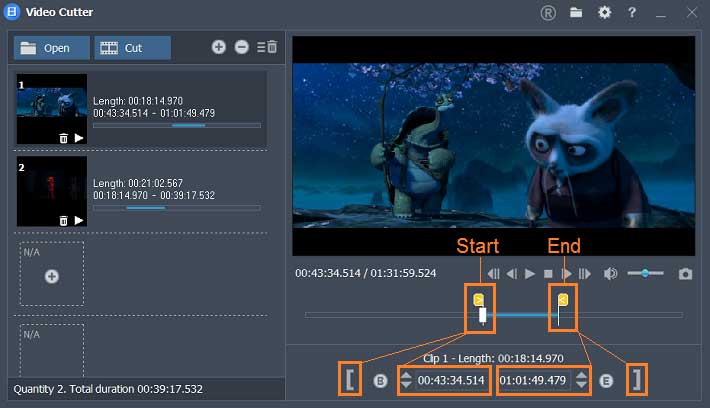The width and height of the screenshot is (710, 408).
Task: Add clip in first N/A placeholder slot
Action: pyautogui.click(x=52, y=276)
